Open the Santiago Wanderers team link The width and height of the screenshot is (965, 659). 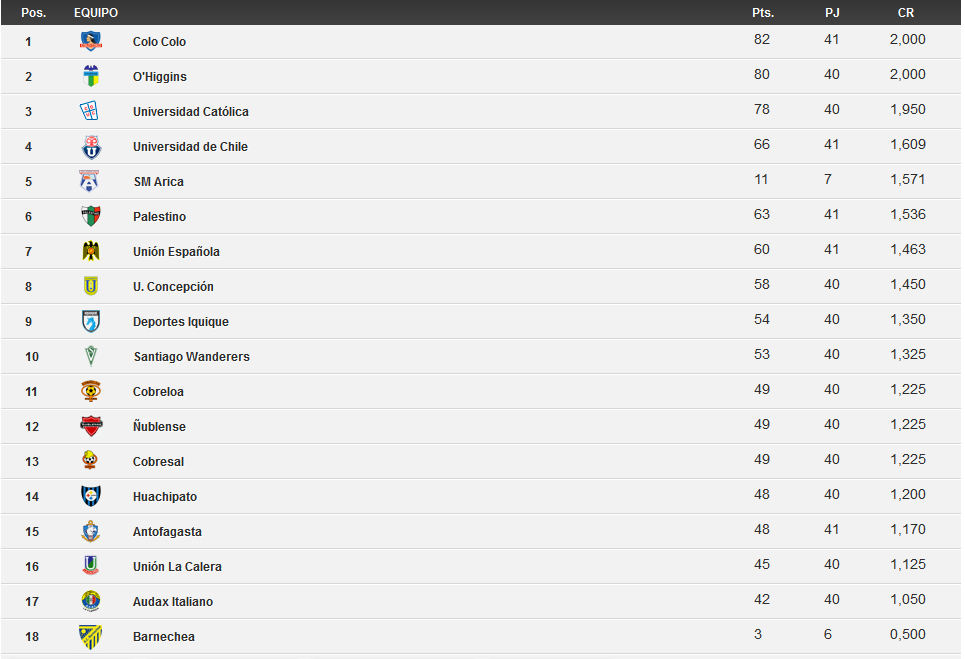[191, 357]
